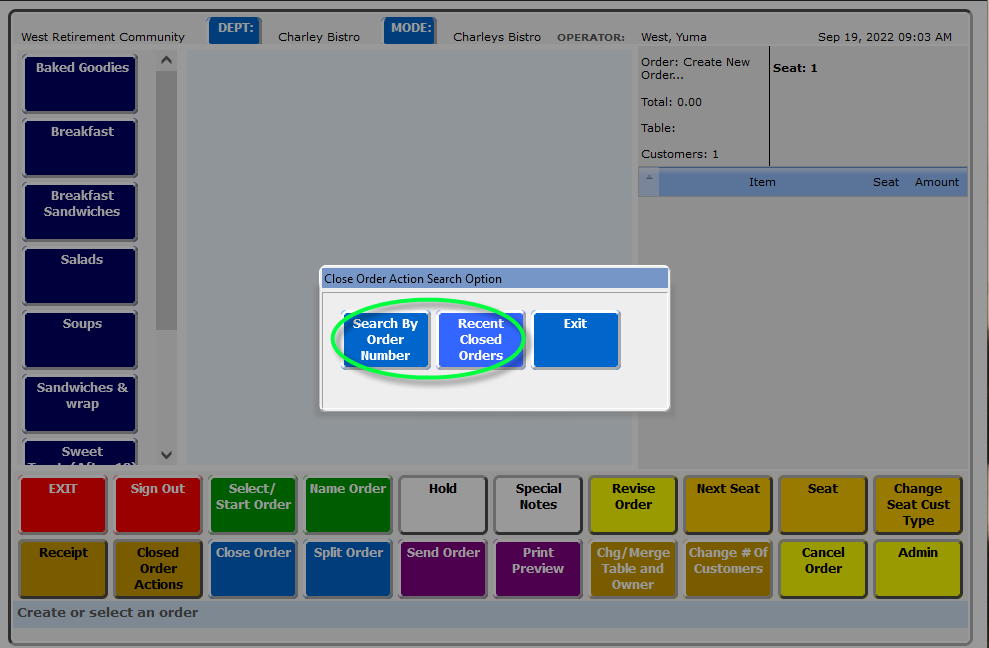
Task: Click the yellow Cancel Order button
Action: 823,568
